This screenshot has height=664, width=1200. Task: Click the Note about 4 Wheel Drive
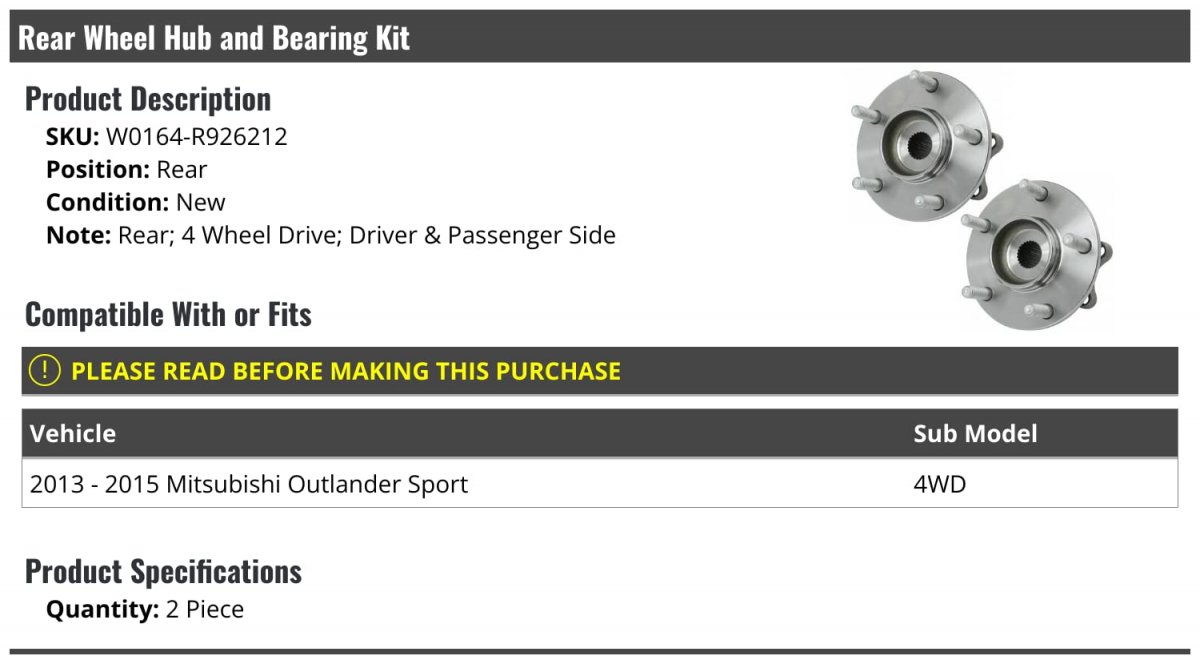pos(331,236)
